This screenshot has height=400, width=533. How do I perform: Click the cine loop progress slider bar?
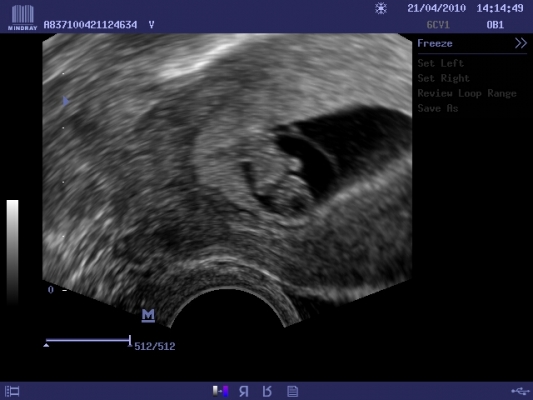88,340
